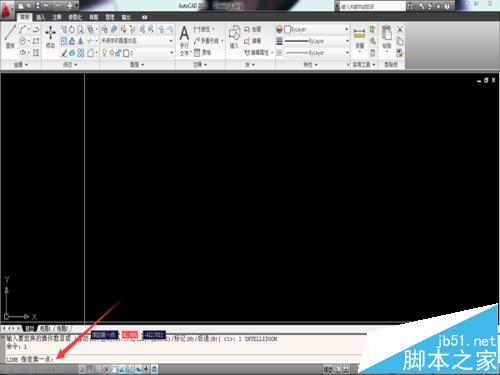The width and height of the screenshot is (500, 375).
Task: Click the Help icon beside search box
Action: pos(447,6)
